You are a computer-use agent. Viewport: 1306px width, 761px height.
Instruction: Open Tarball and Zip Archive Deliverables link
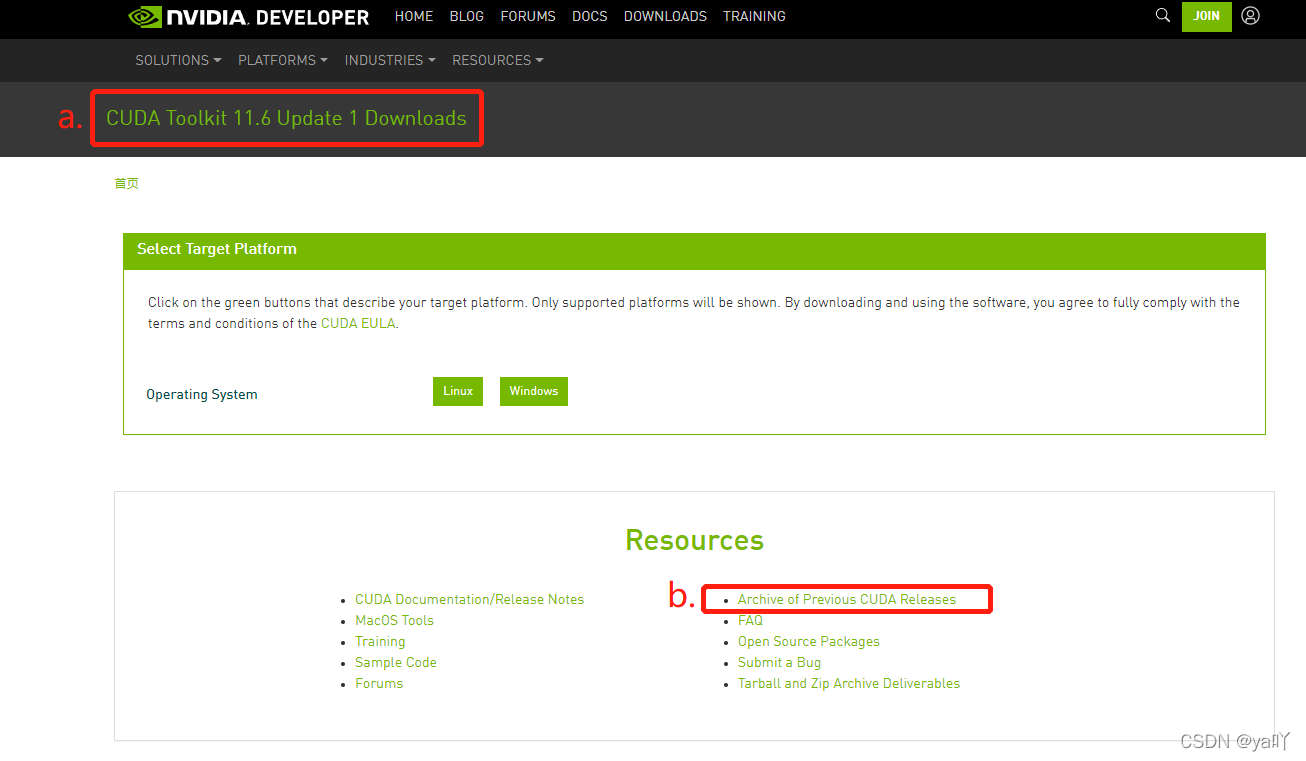coord(849,684)
